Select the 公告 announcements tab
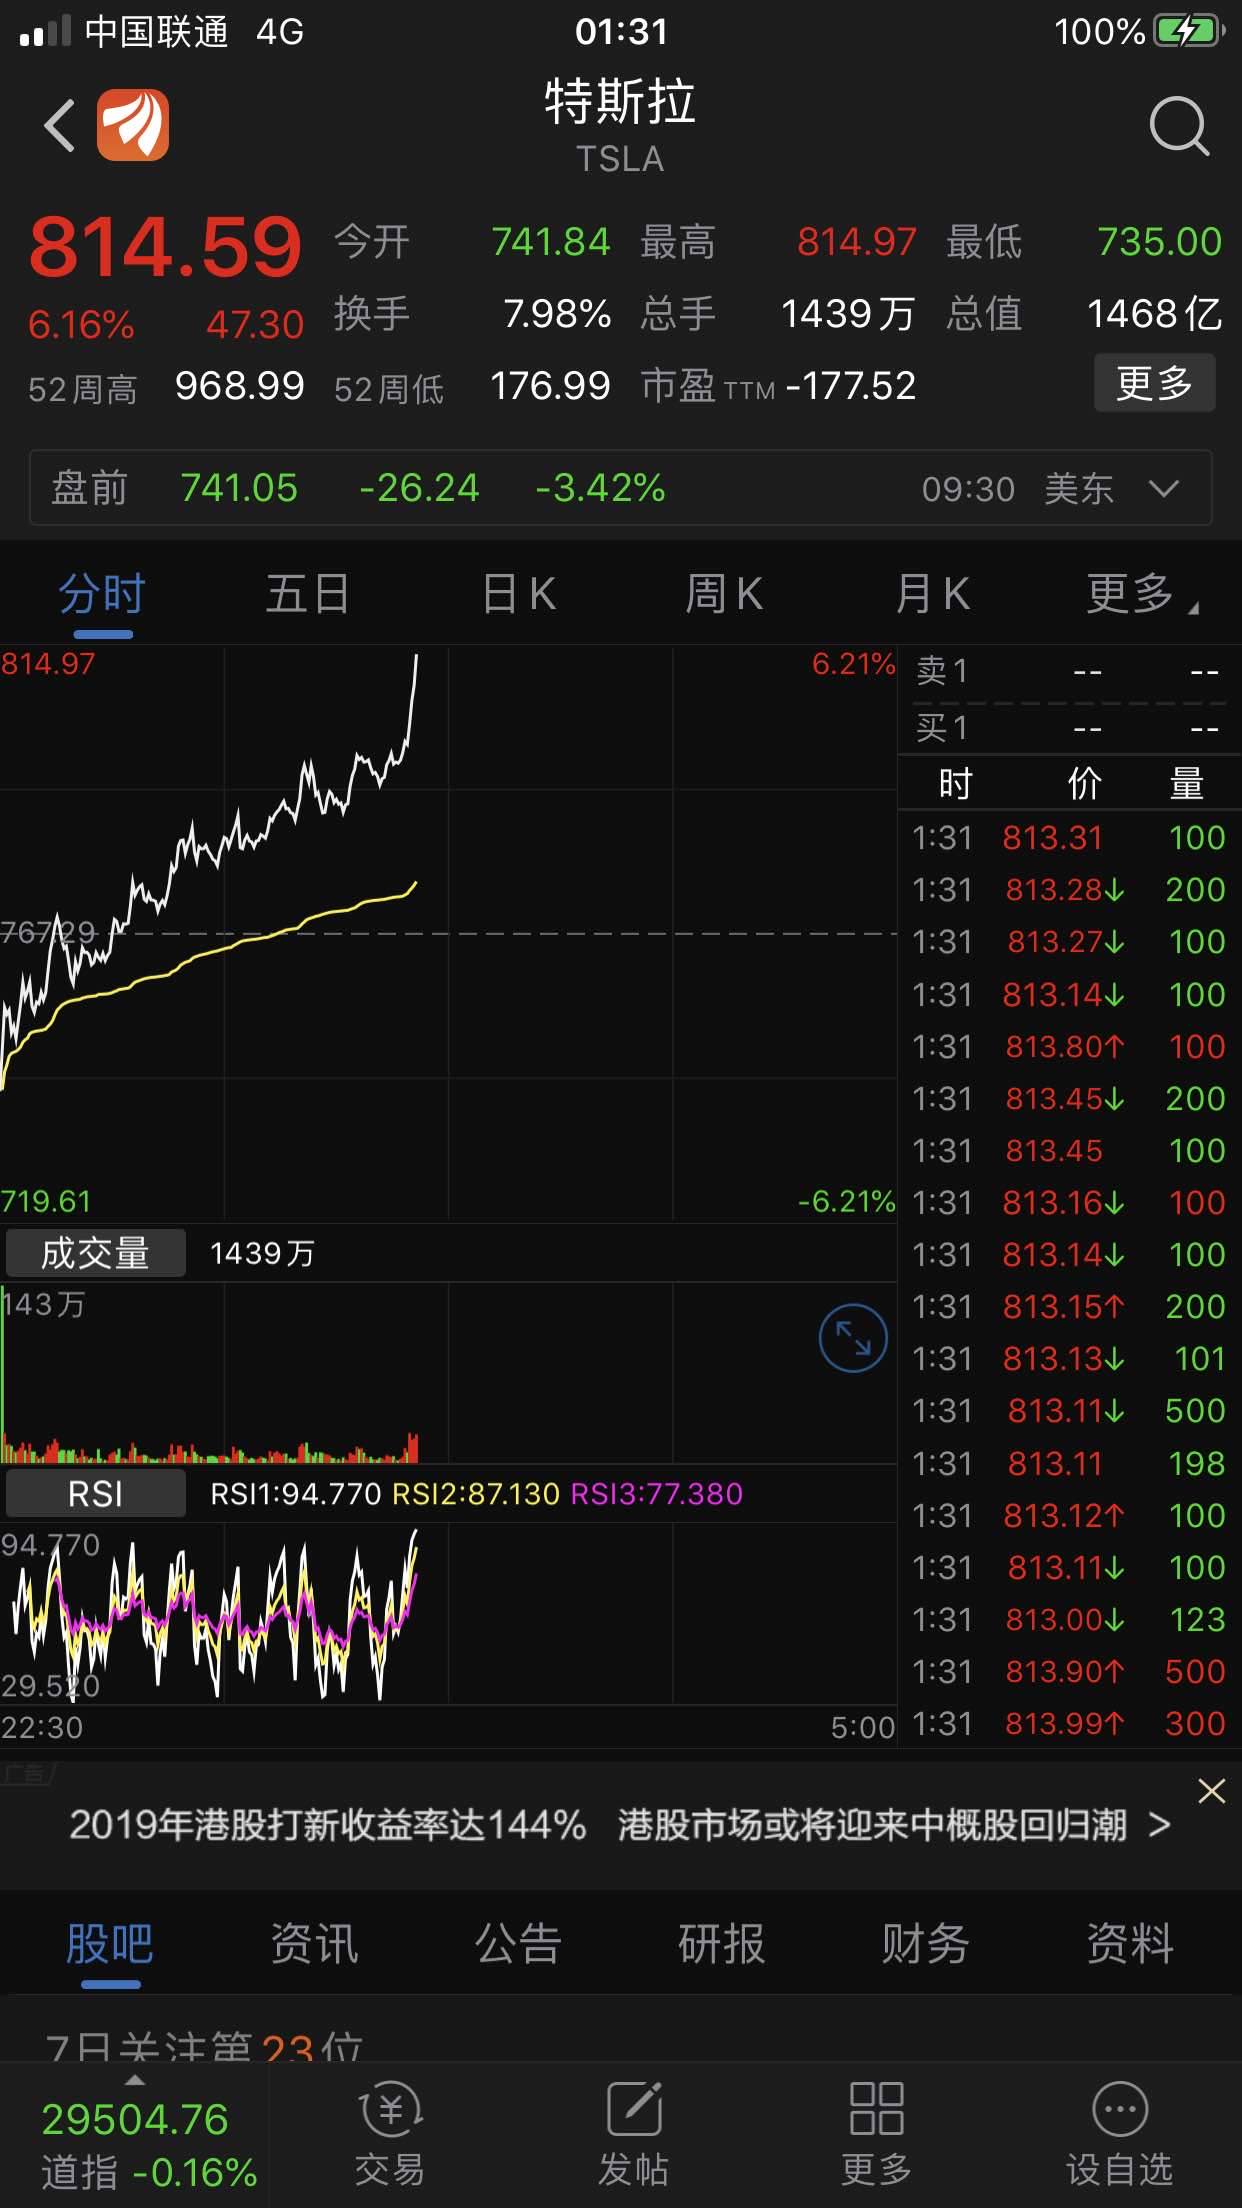The image size is (1242, 2208). 518,1946
